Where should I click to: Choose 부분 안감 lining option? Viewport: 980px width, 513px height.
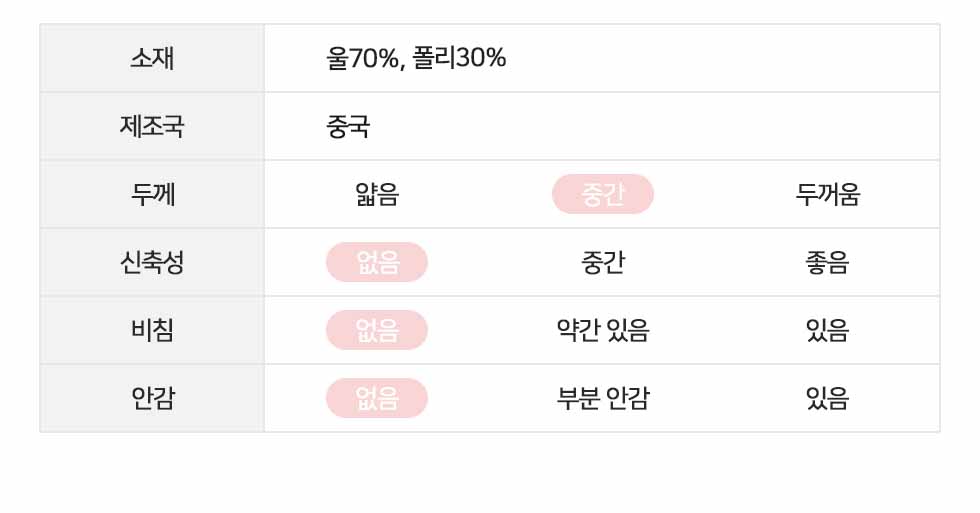pyautogui.click(x=602, y=398)
